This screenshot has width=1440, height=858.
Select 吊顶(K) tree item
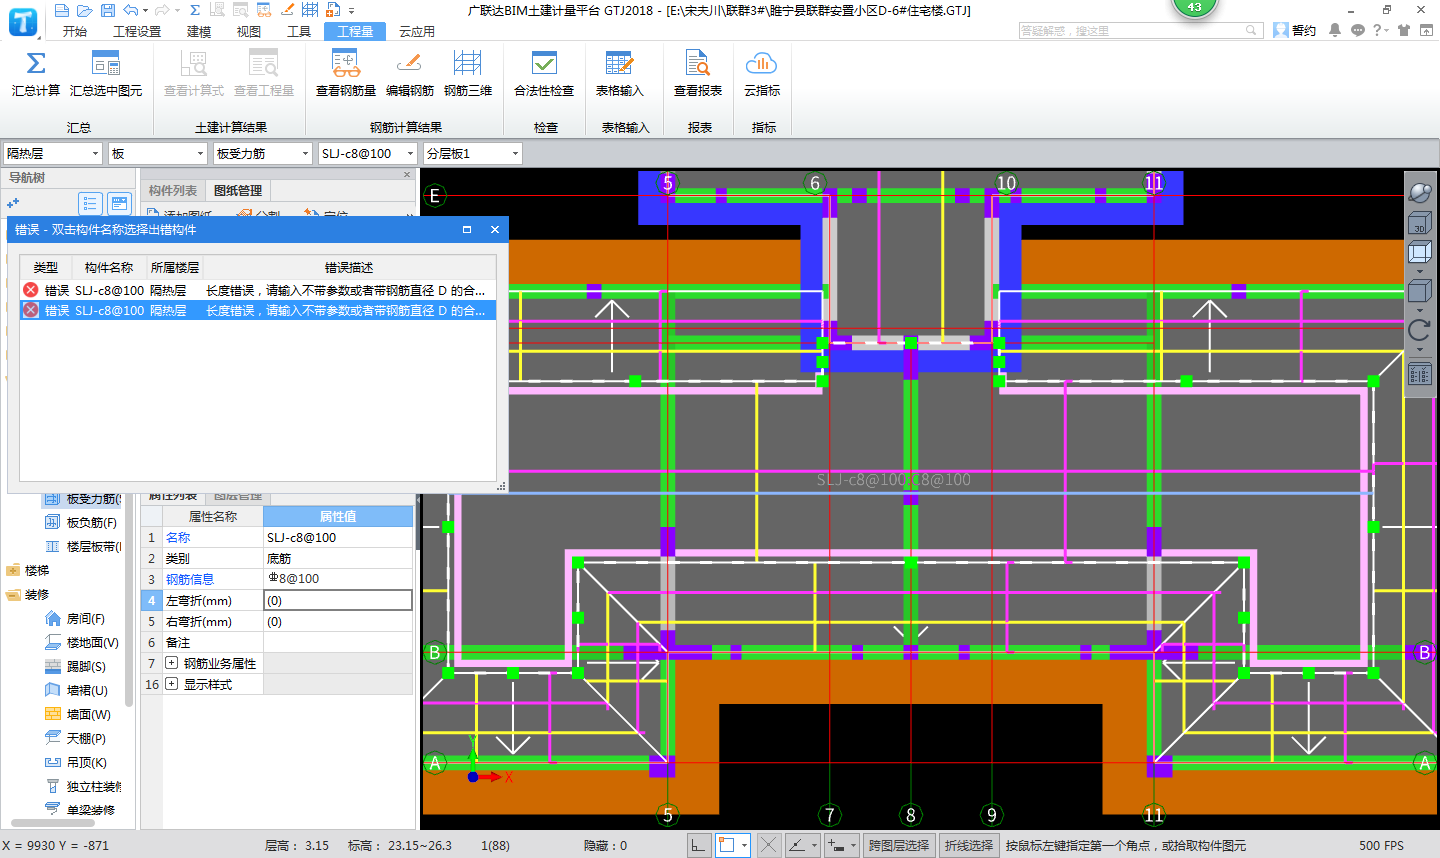coord(86,762)
